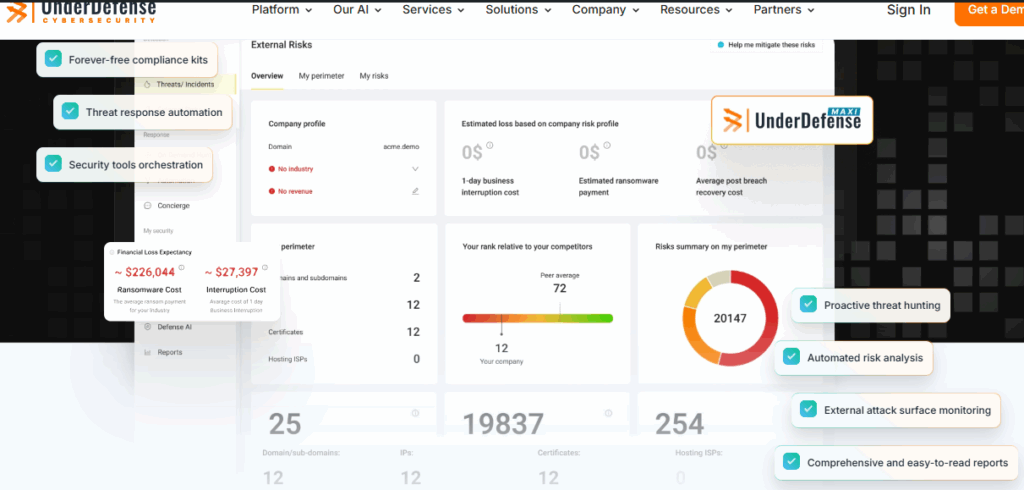1024x490 pixels.
Task: Click info icon by estimated ransomware payment 0$
Action: pyautogui.click(x=607, y=145)
